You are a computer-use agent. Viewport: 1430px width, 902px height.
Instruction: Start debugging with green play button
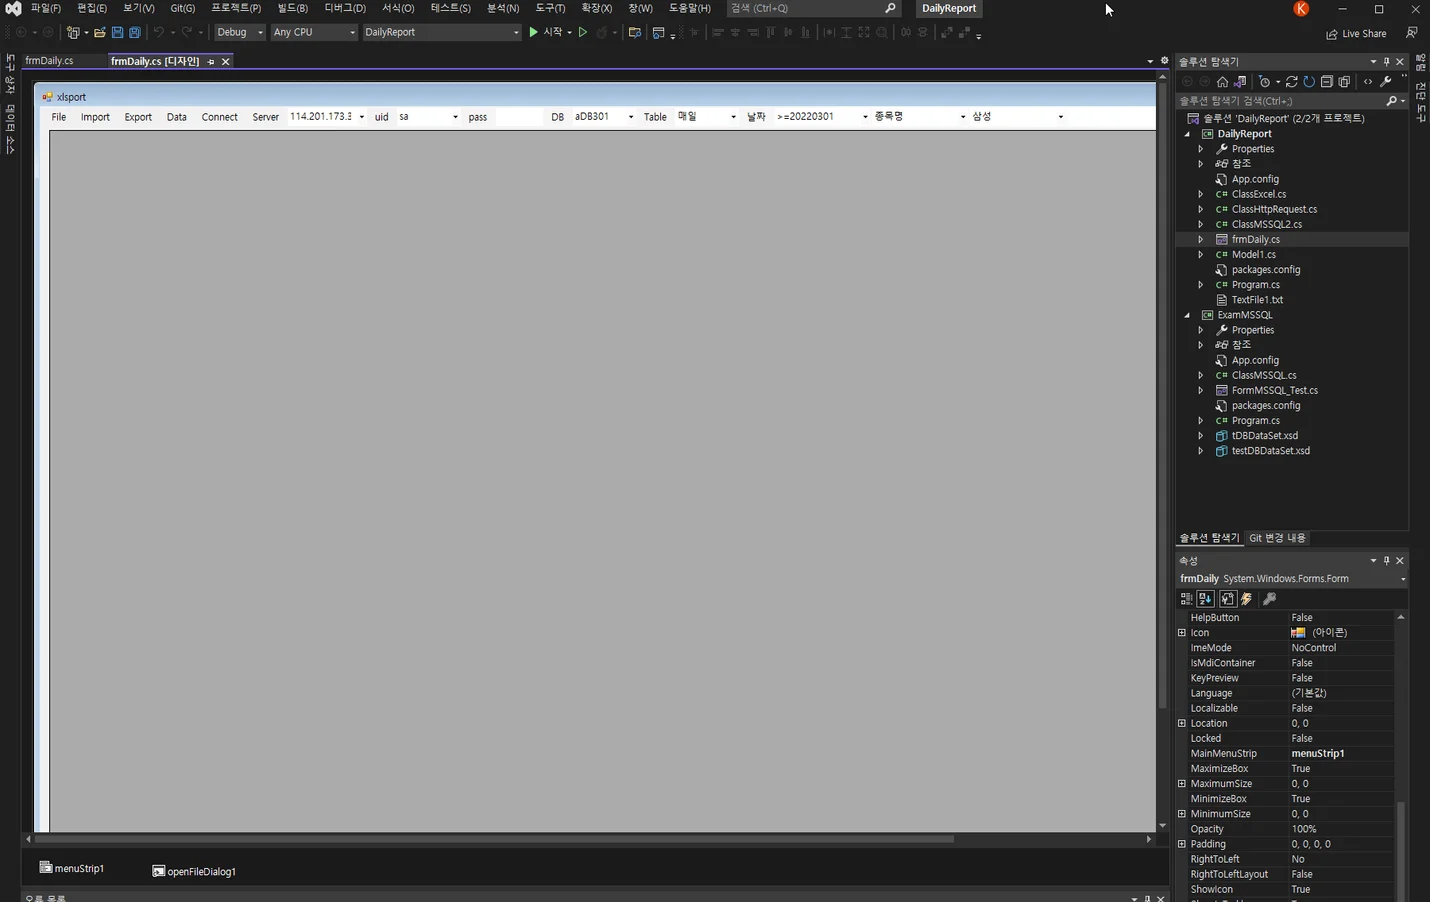pos(533,32)
